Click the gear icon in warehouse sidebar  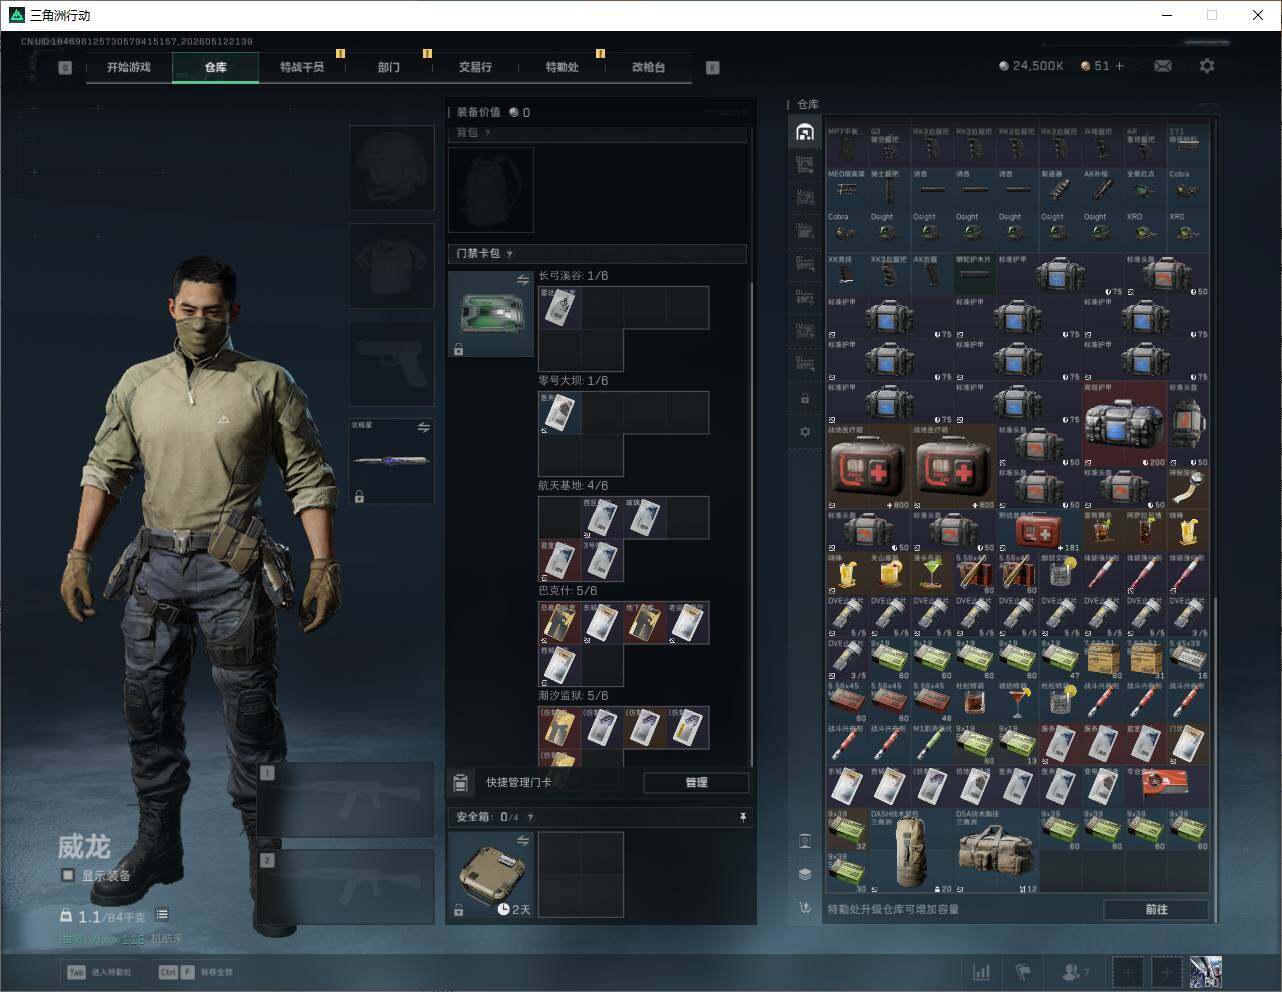click(805, 432)
